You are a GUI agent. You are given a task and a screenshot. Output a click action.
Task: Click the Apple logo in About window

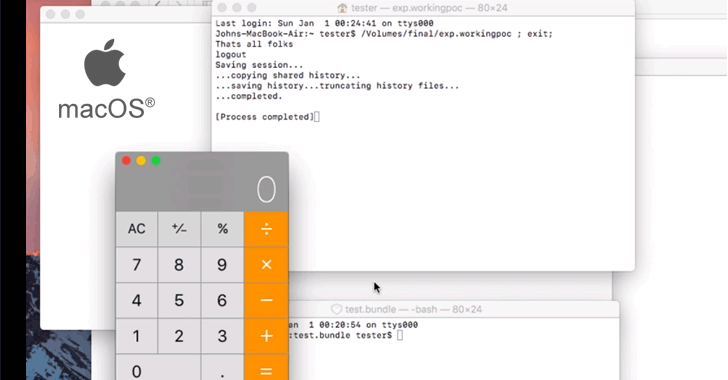(x=104, y=63)
